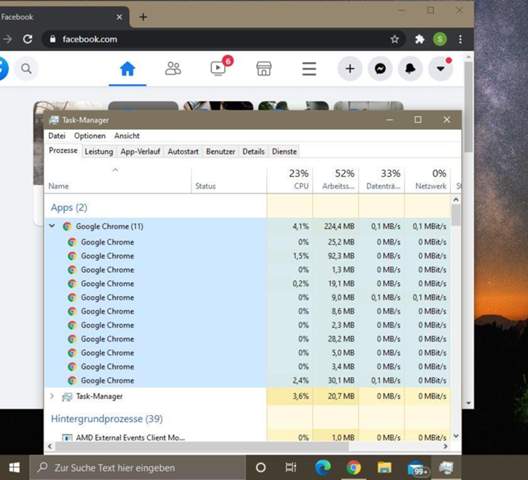Select the Prozesse tab
The height and width of the screenshot is (480, 528).
coord(63,151)
